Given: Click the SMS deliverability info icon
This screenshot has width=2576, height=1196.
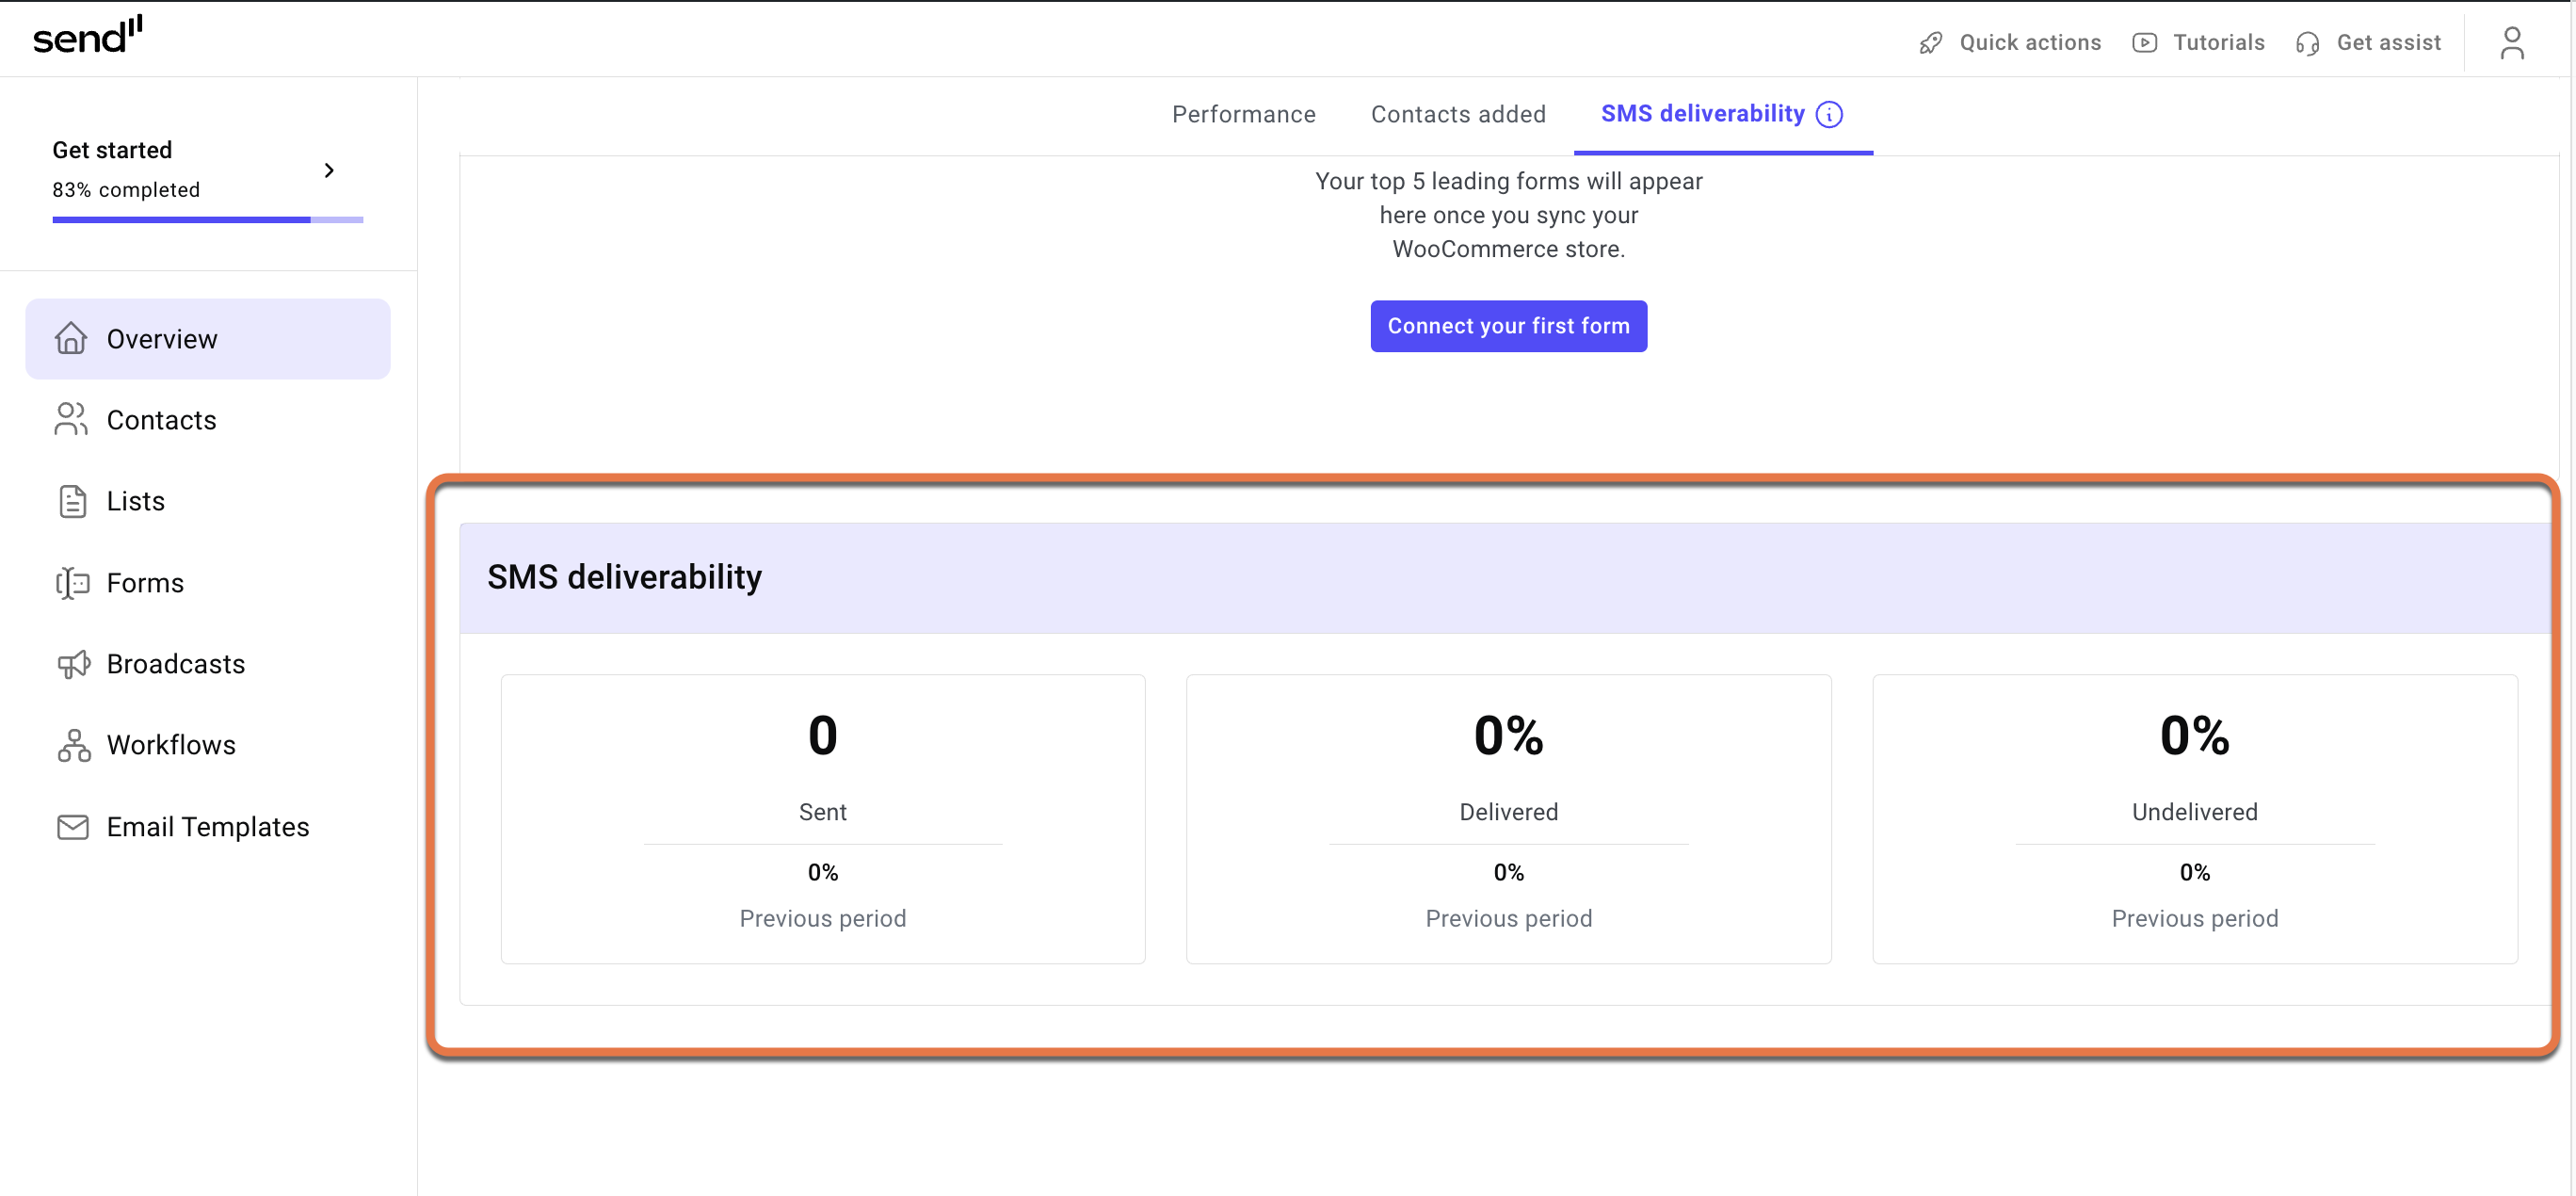Looking at the screenshot, I should pos(1829,114).
